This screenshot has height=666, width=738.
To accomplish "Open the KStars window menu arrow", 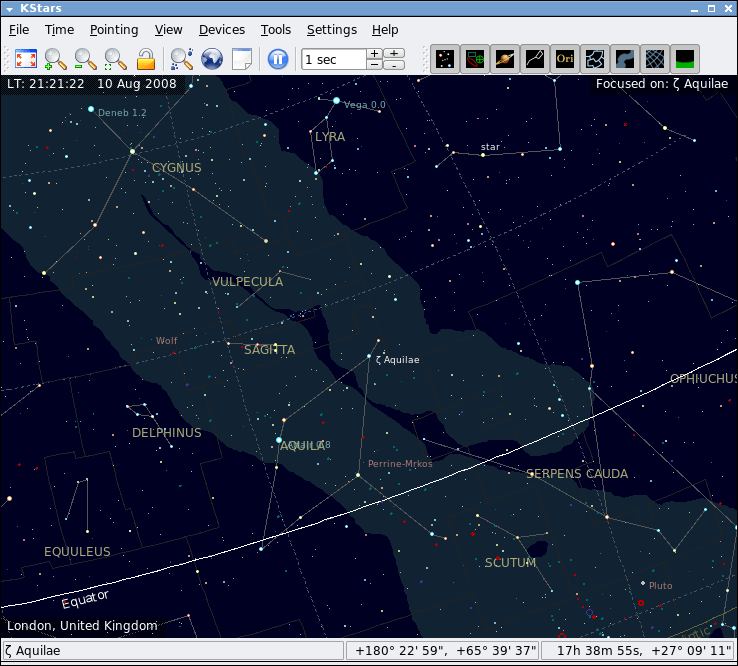I will click(x=9, y=9).
